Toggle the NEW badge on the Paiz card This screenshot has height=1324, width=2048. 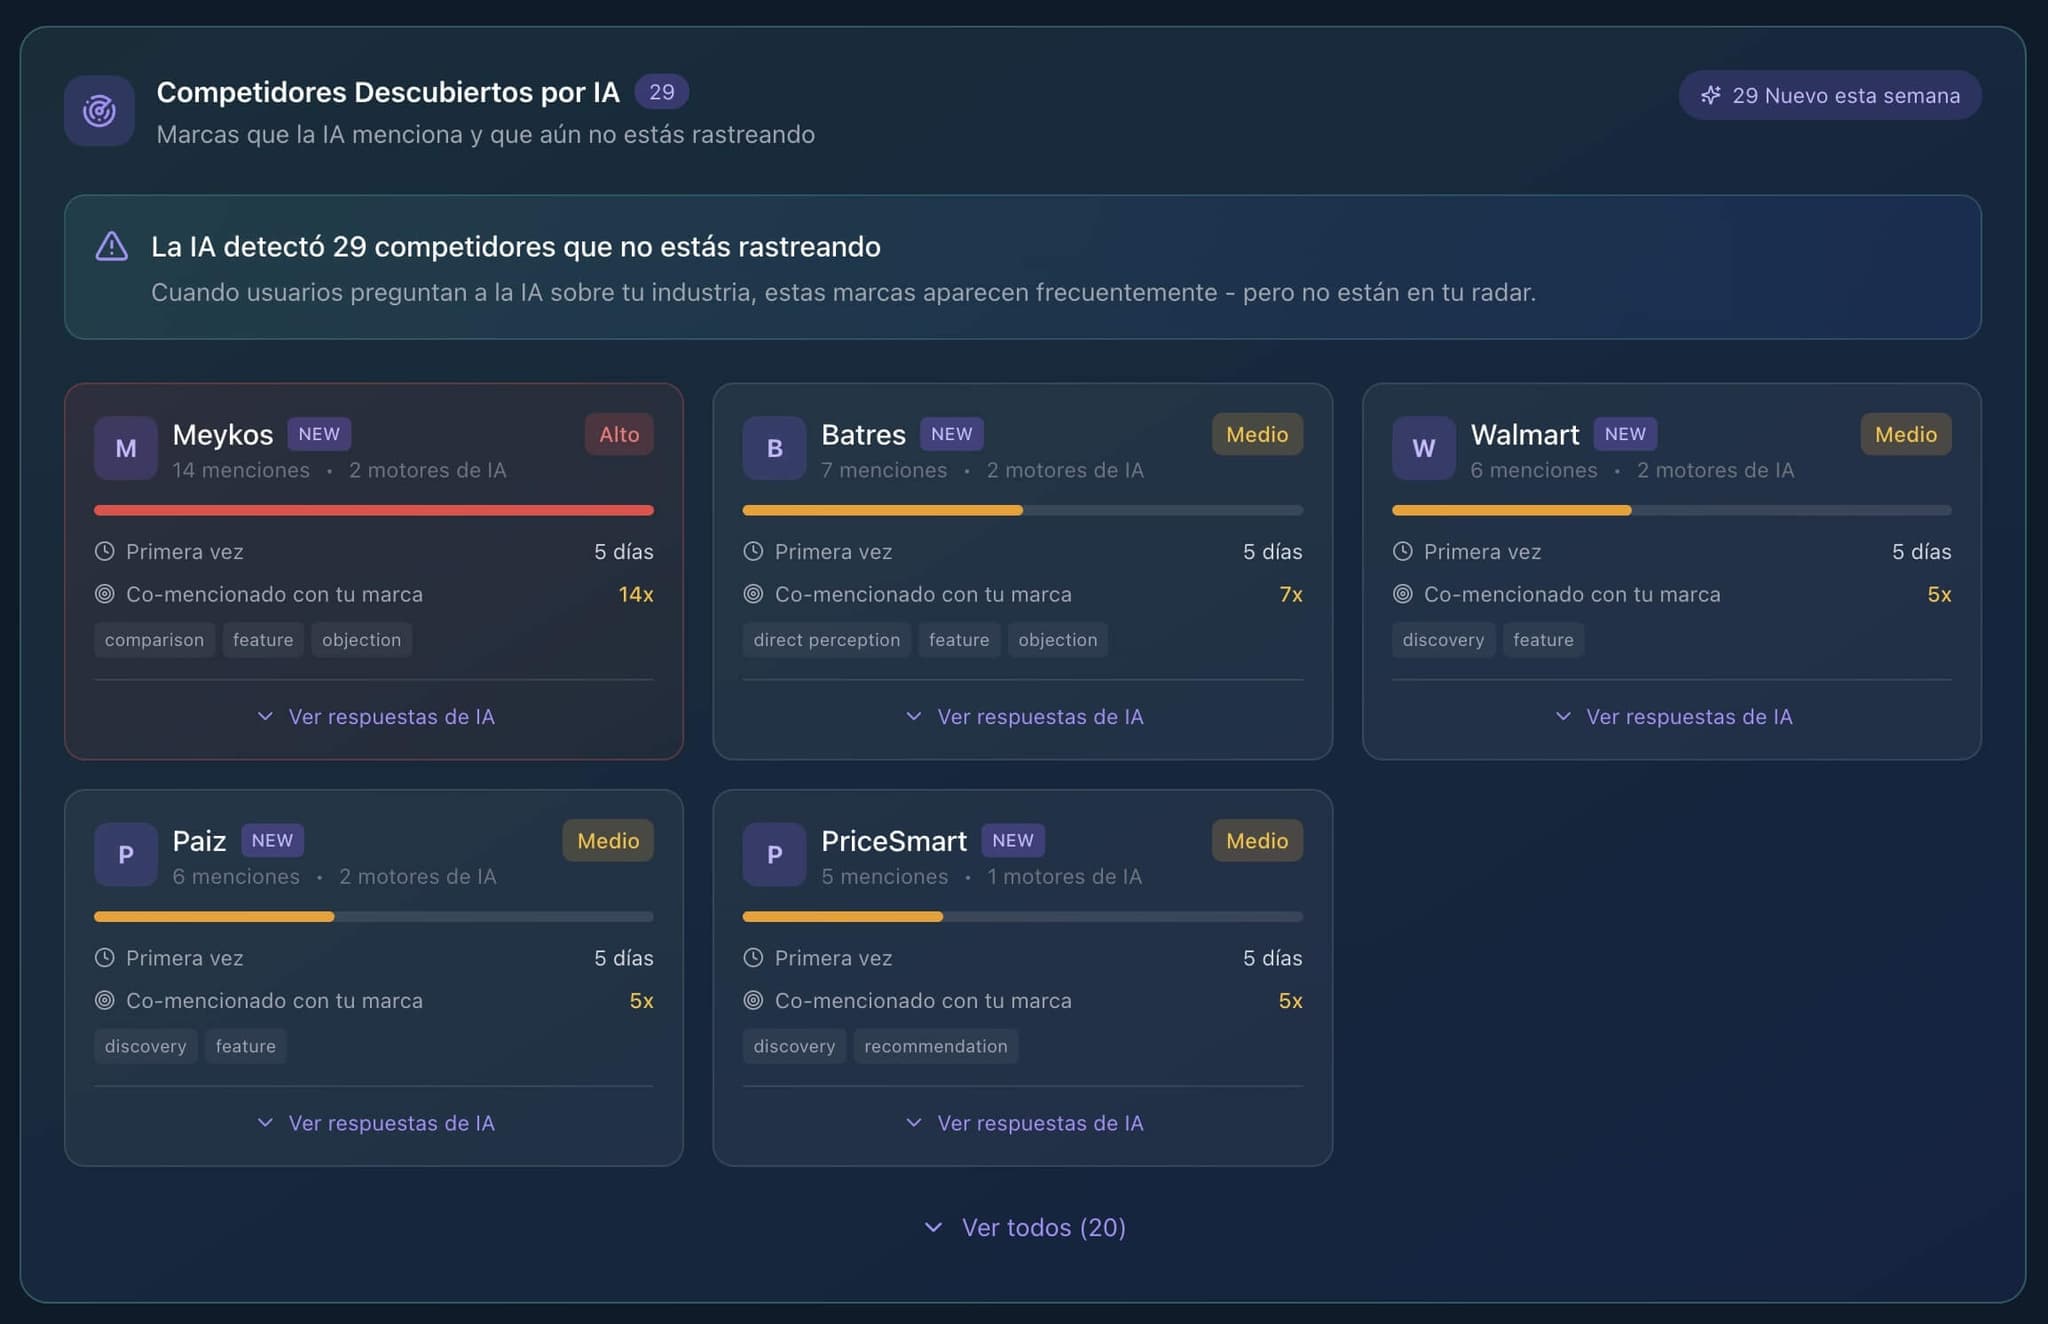pos(272,840)
